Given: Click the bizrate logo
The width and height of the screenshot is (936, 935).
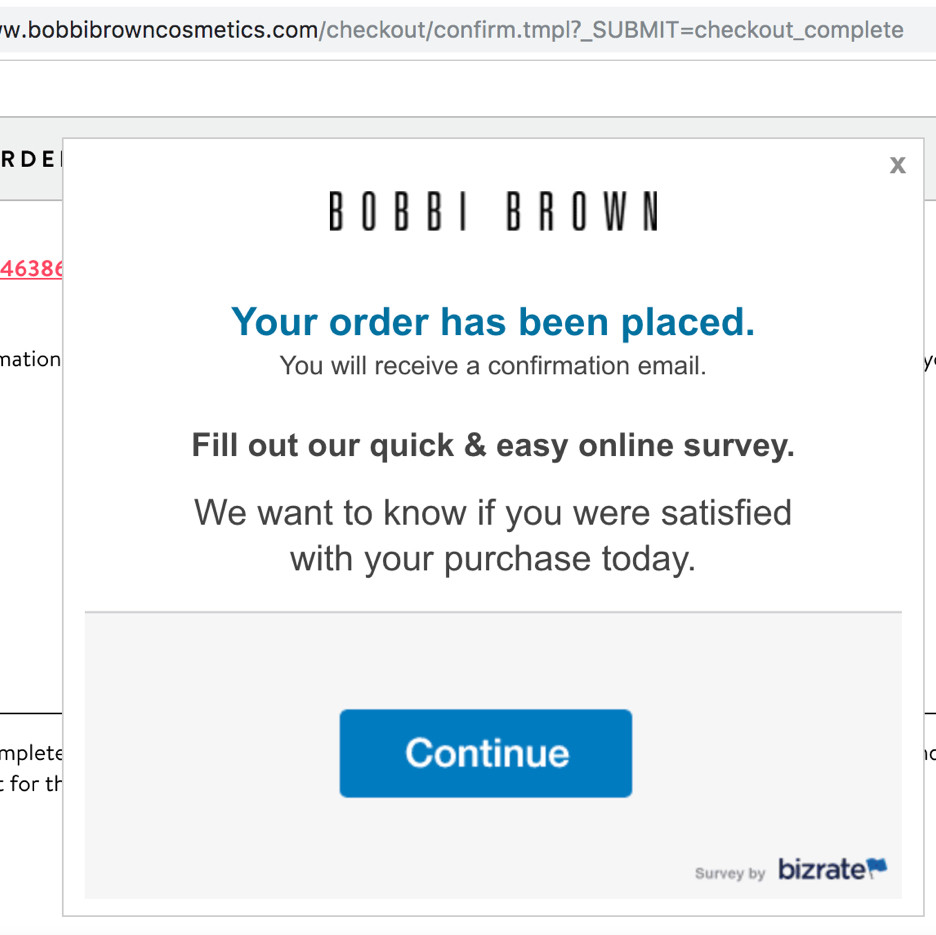Looking at the screenshot, I should pyautogui.click(x=832, y=869).
